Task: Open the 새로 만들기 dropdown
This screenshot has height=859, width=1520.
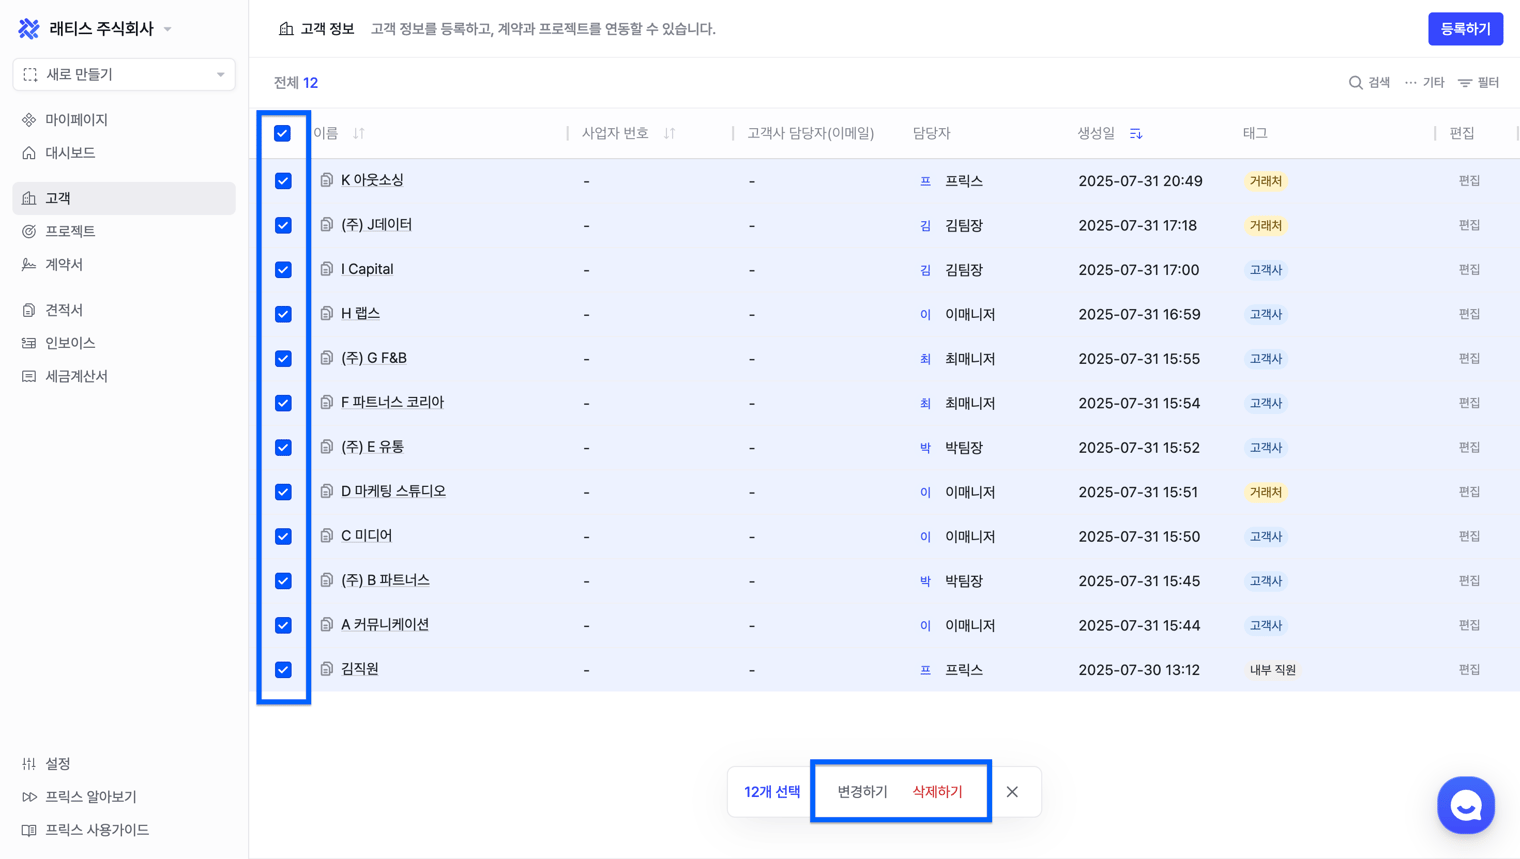Action: coord(124,75)
